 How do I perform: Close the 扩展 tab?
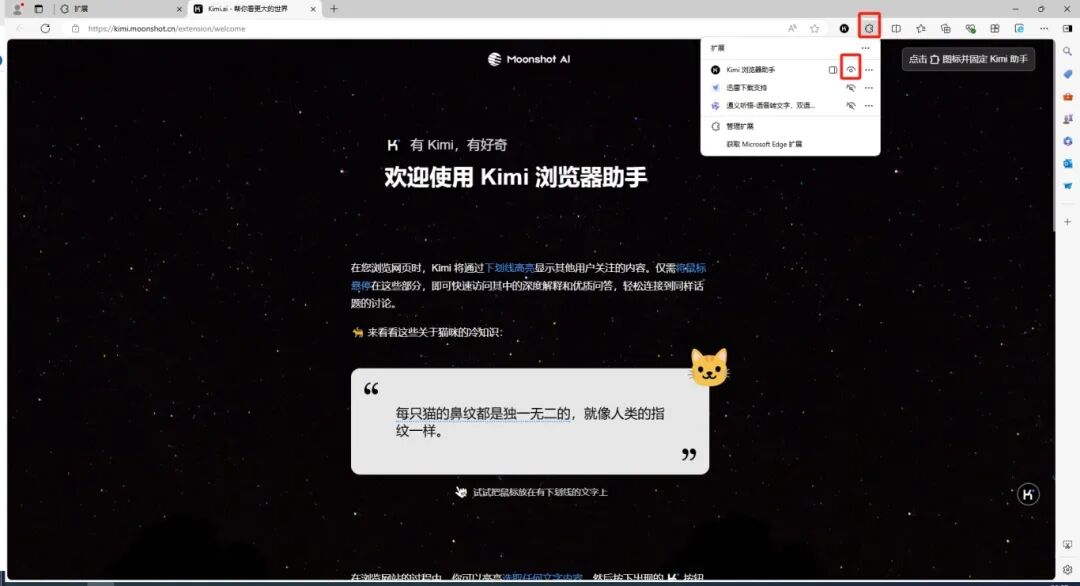tap(179, 9)
